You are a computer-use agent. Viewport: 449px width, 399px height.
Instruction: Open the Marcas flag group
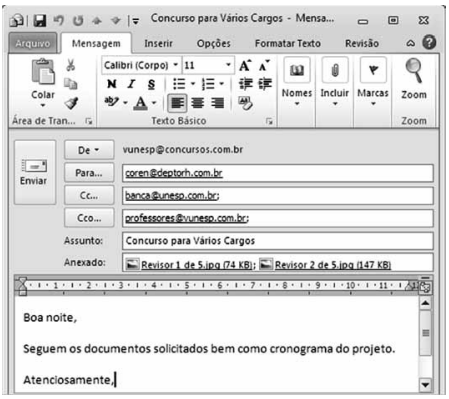click(373, 82)
